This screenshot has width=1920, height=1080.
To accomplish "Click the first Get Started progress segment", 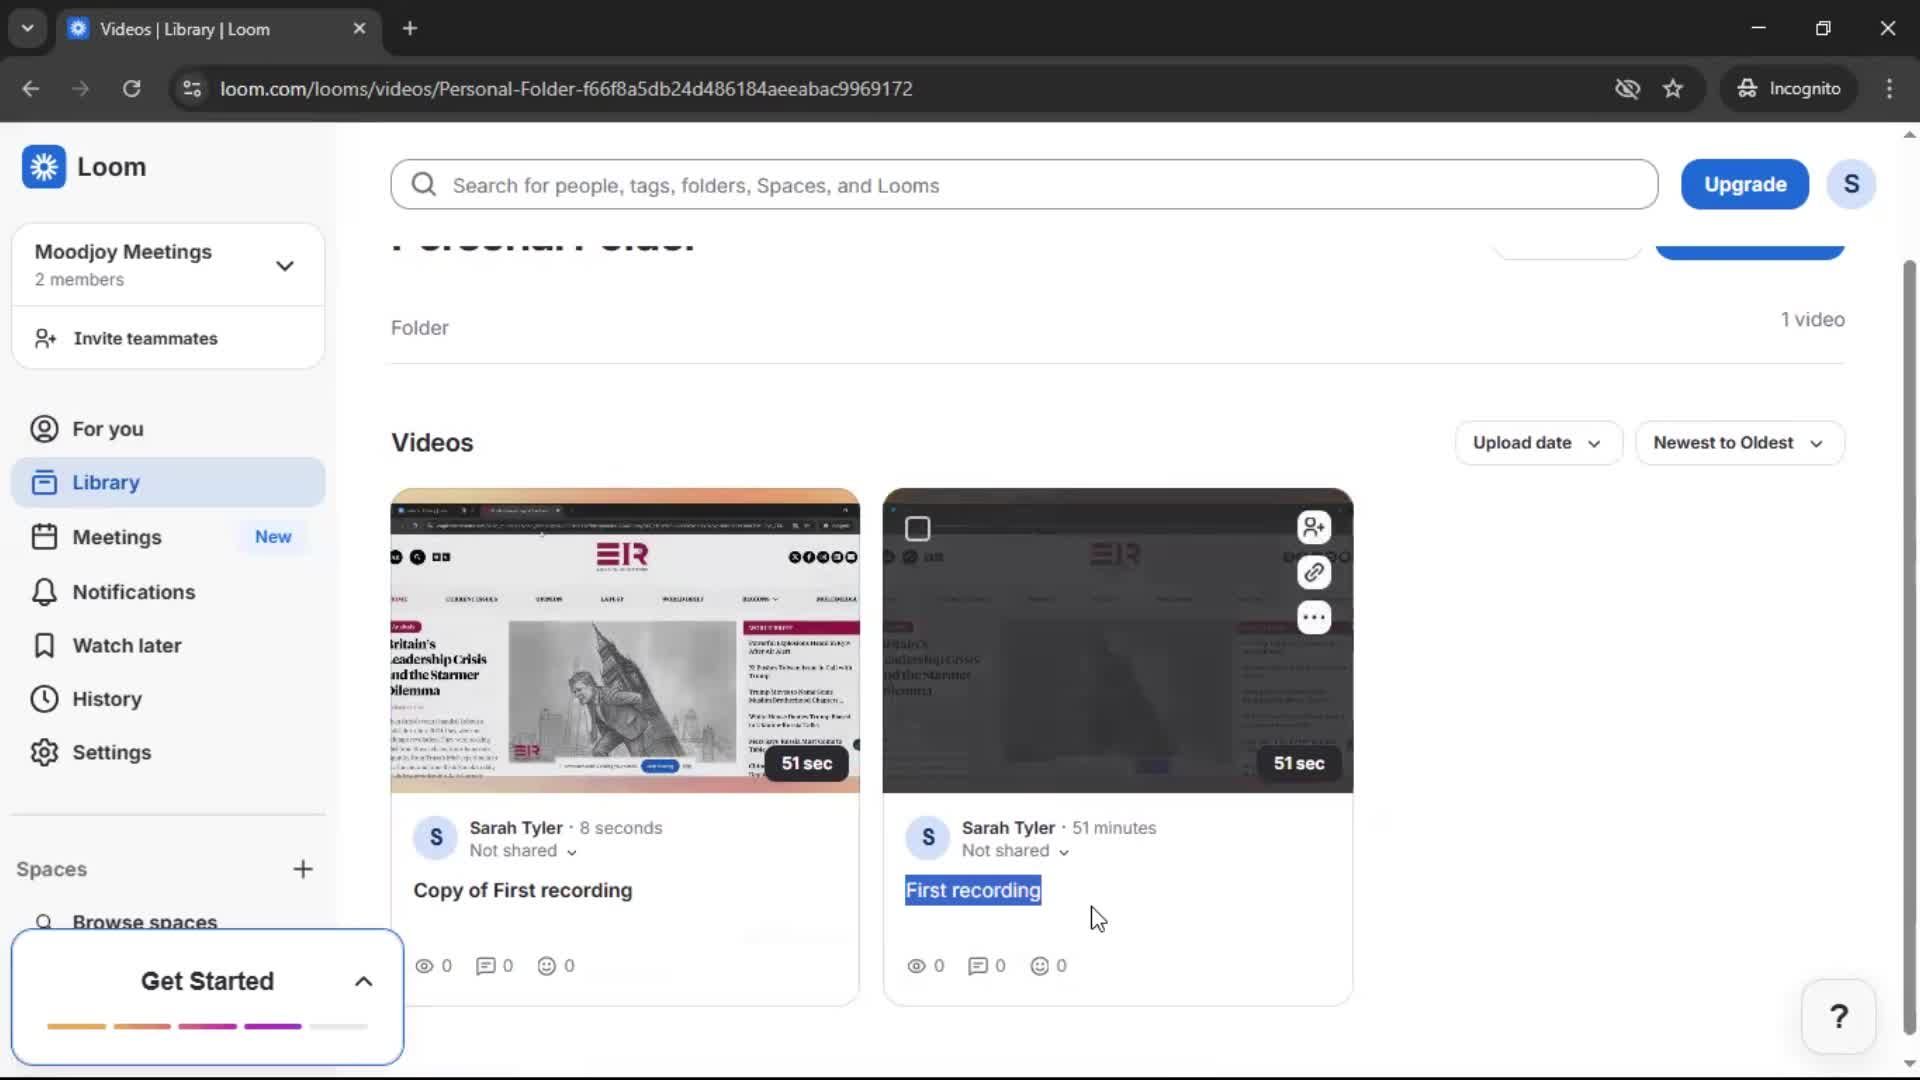I will (x=77, y=1026).
